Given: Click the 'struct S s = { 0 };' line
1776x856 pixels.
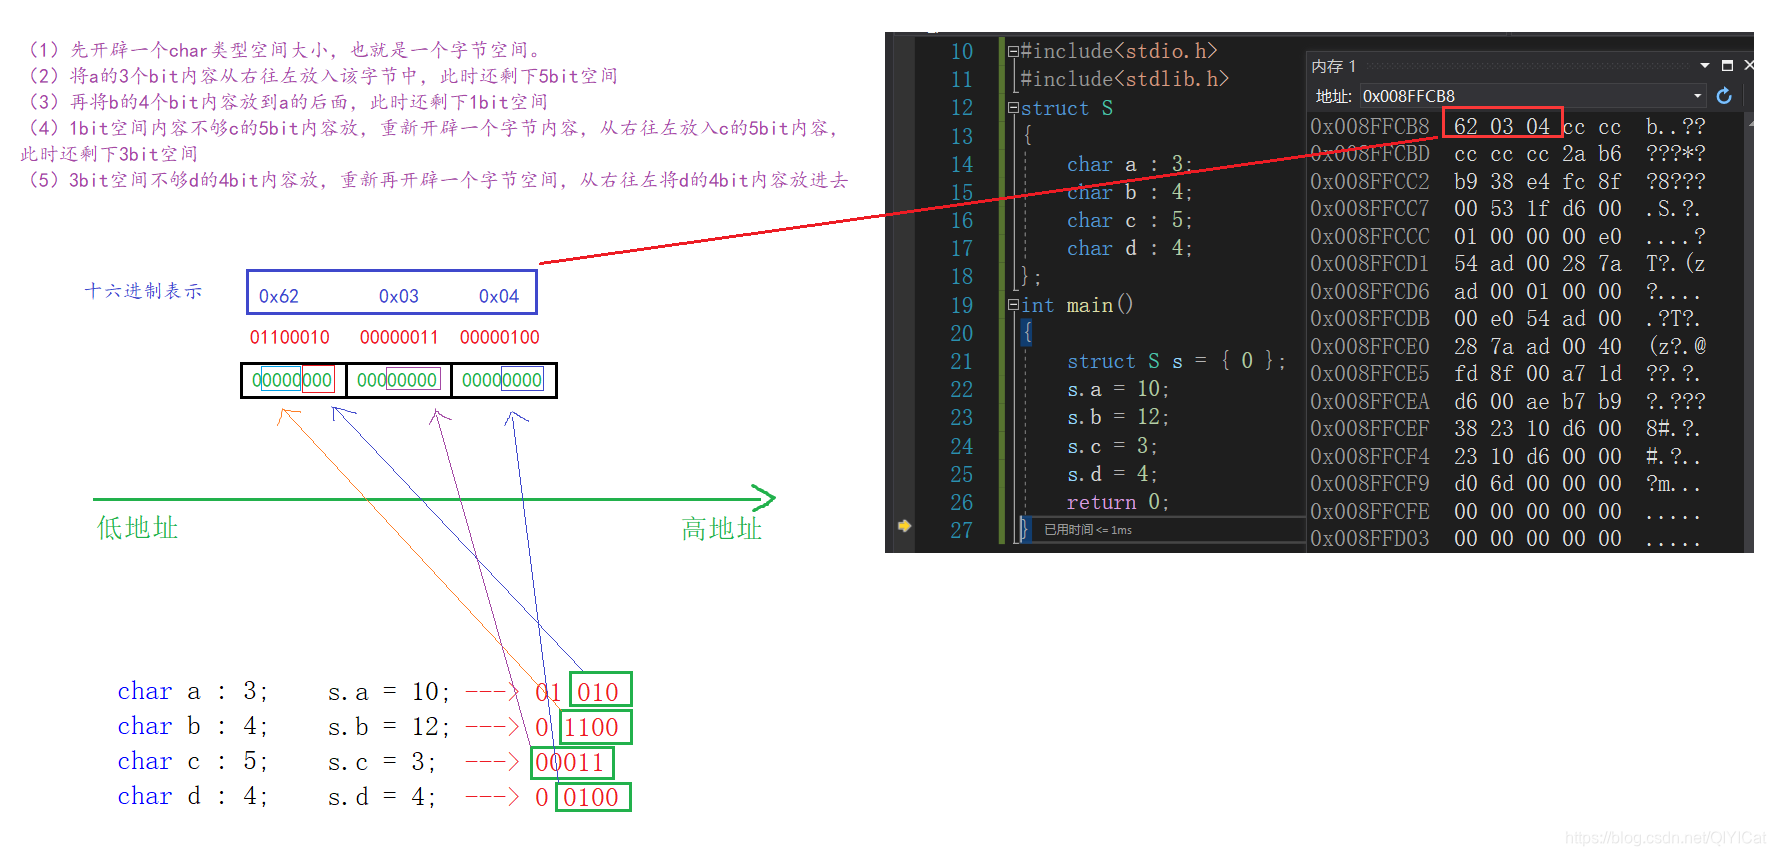Looking at the screenshot, I should [x=1176, y=361].
